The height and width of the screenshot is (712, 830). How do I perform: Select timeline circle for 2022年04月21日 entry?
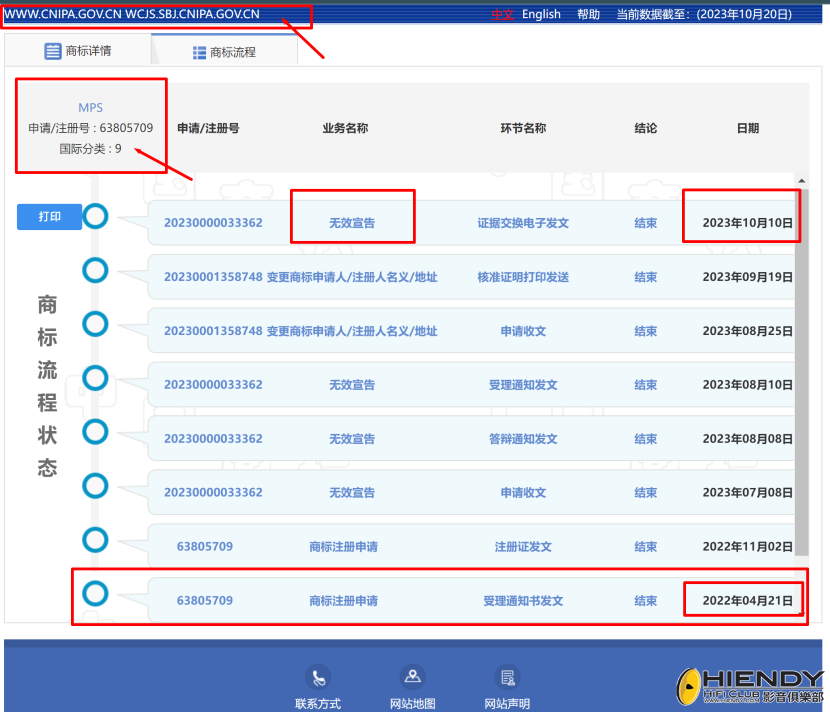pos(95,593)
